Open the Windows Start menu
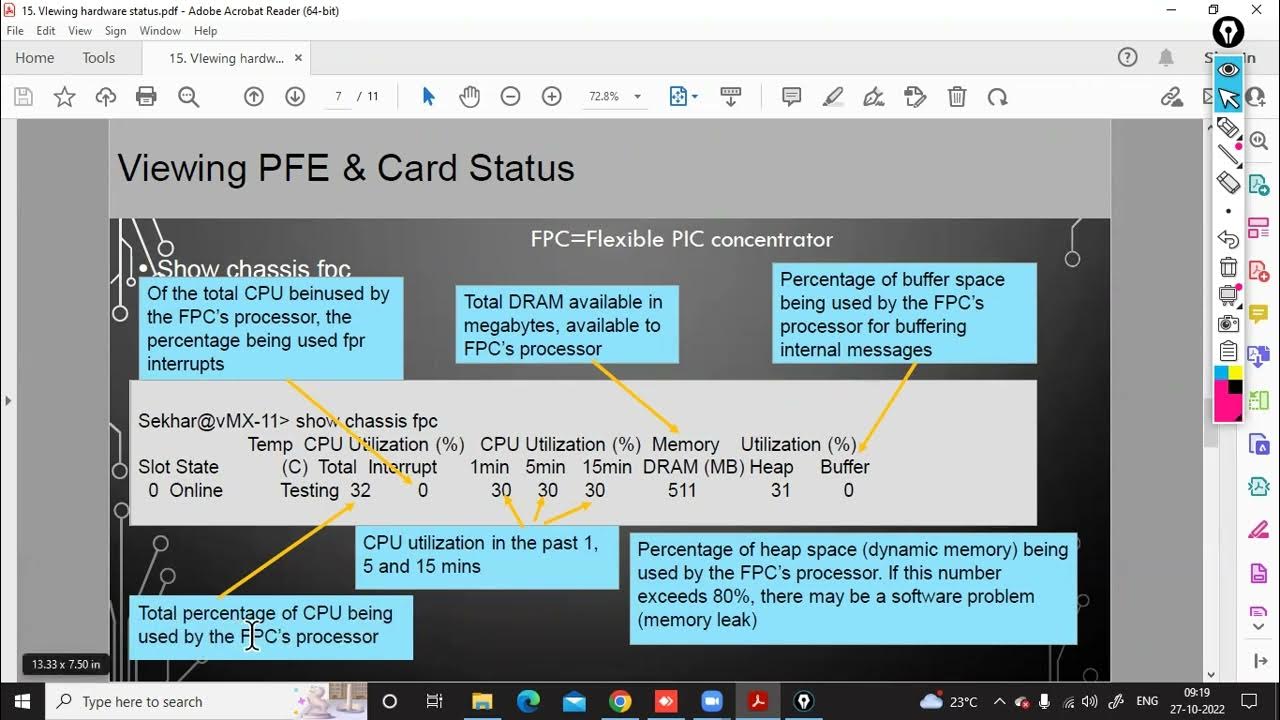The image size is (1280, 720). point(22,701)
